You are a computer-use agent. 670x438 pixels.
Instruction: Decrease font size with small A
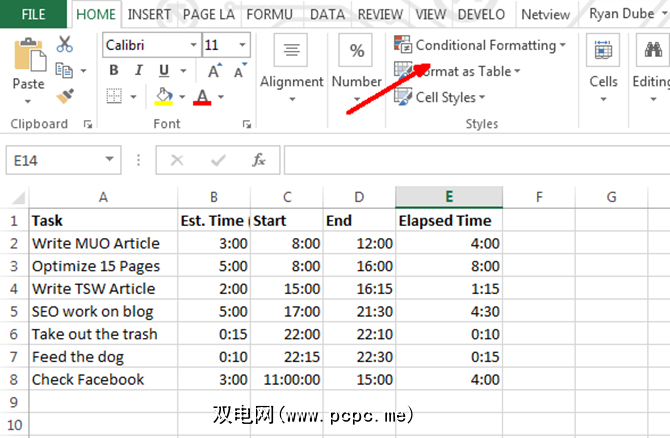pyautogui.click(x=240, y=71)
